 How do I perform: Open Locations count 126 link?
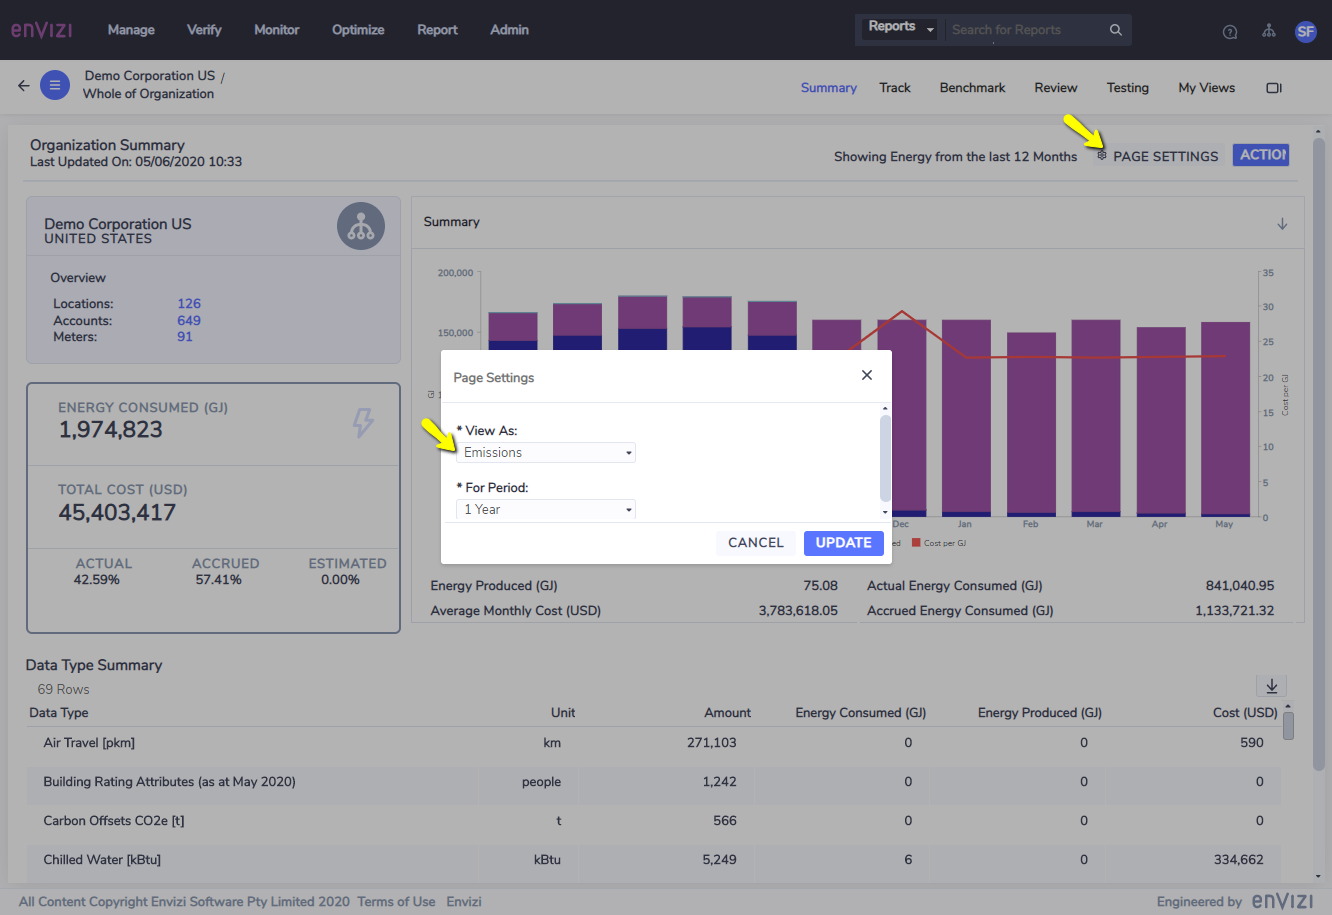point(189,304)
